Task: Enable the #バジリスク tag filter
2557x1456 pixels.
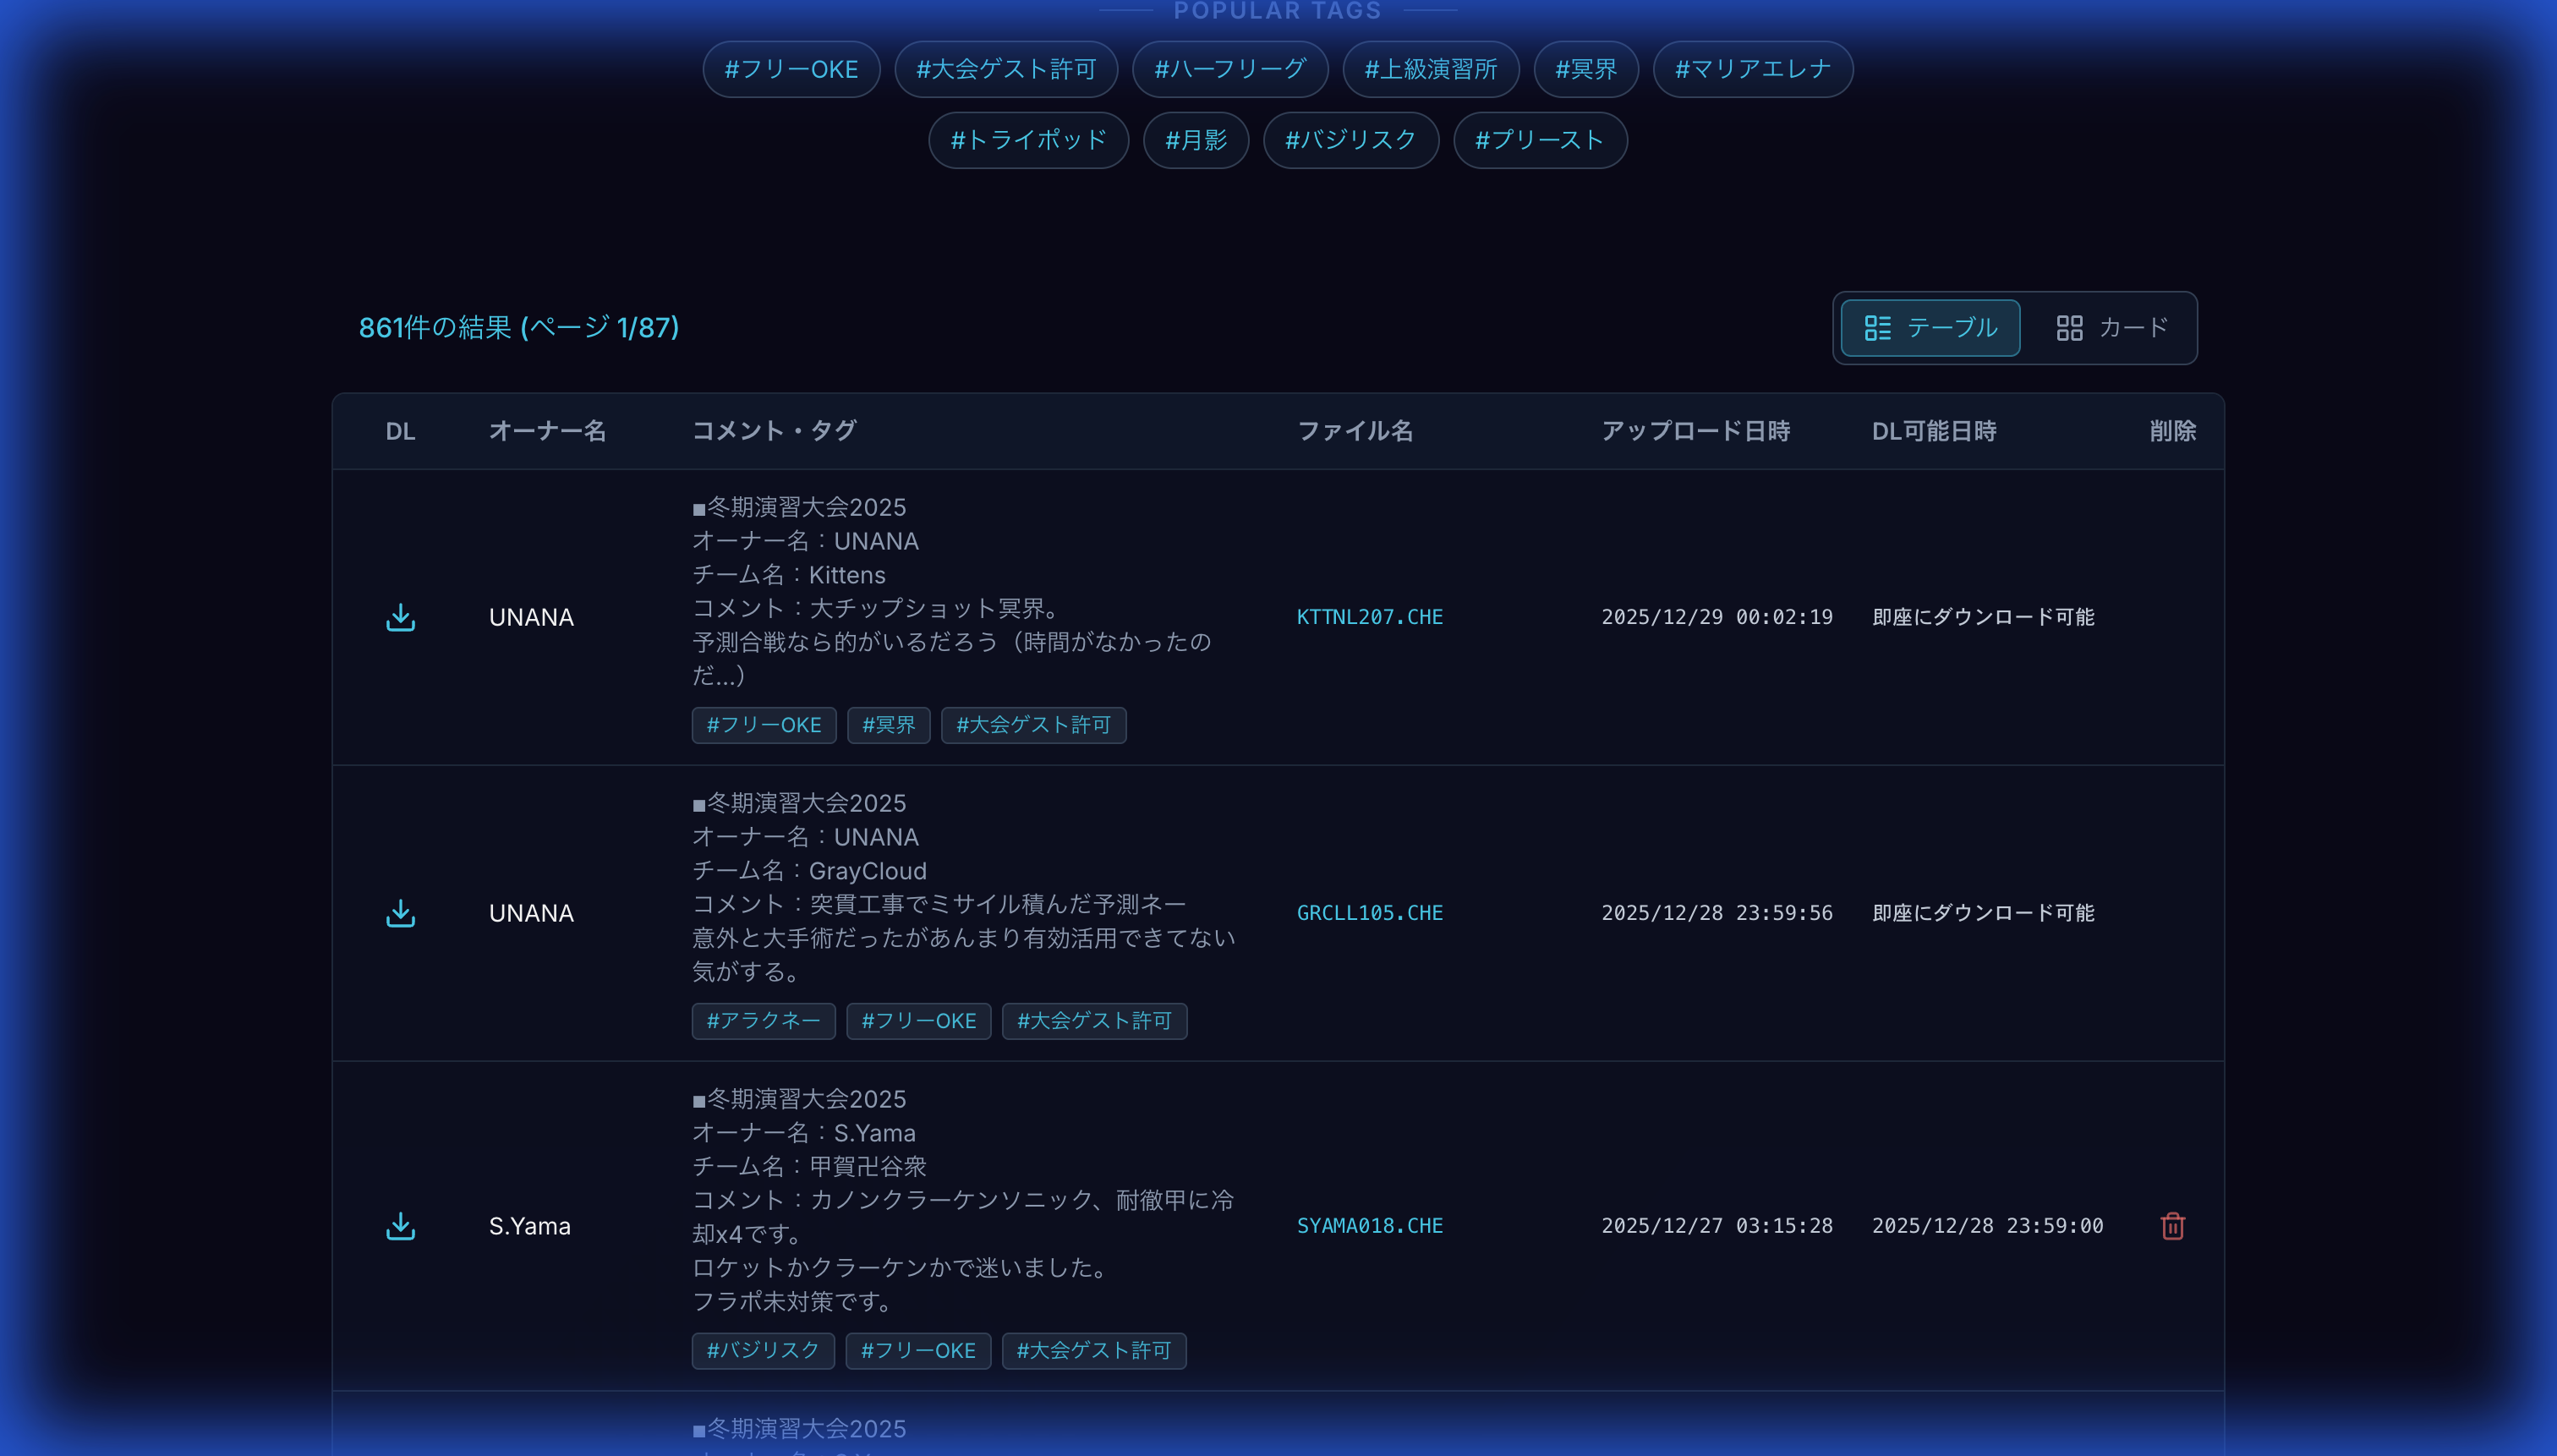Action: (x=1350, y=140)
